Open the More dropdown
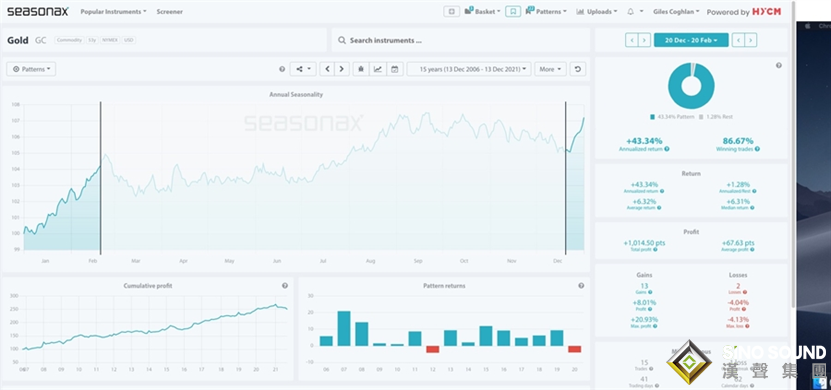This screenshot has width=831, height=390. coord(550,69)
